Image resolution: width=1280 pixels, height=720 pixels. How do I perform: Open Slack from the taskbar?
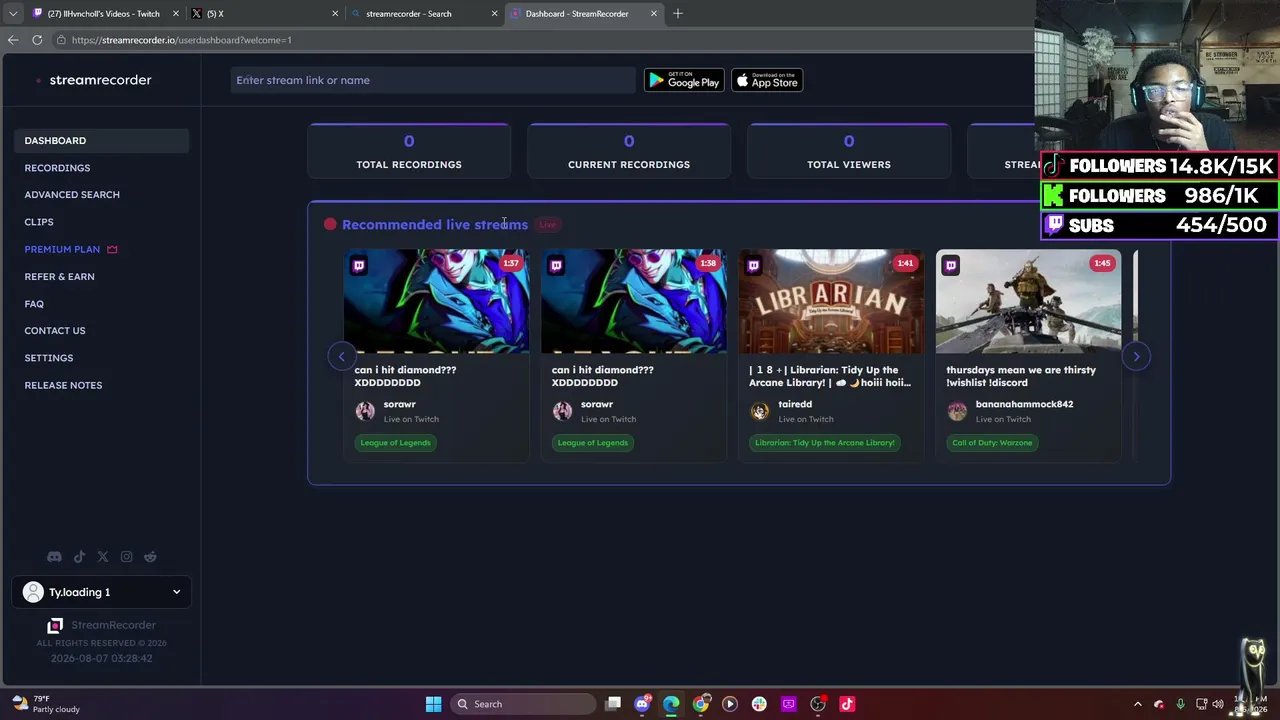[759, 704]
